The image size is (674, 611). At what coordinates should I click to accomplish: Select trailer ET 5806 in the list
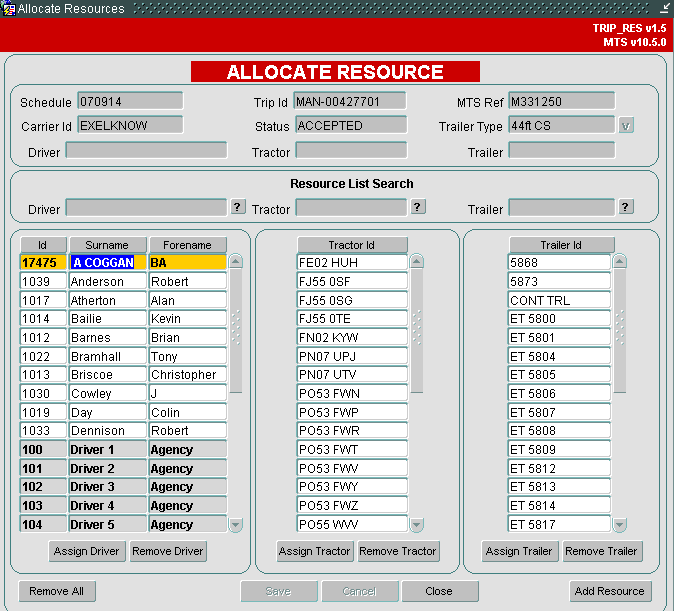559,393
